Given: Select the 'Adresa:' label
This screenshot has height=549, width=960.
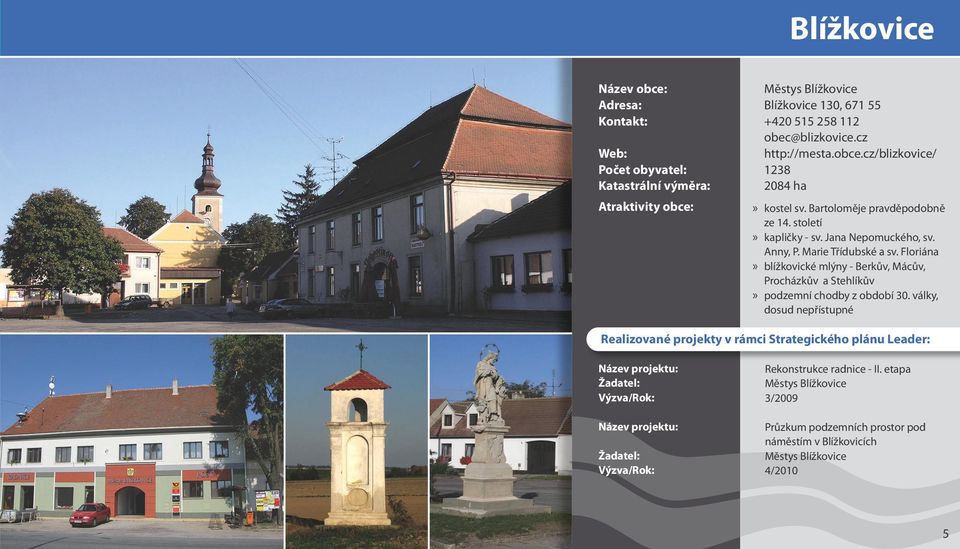Looking at the screenshot, I should (x=620, y=105).
